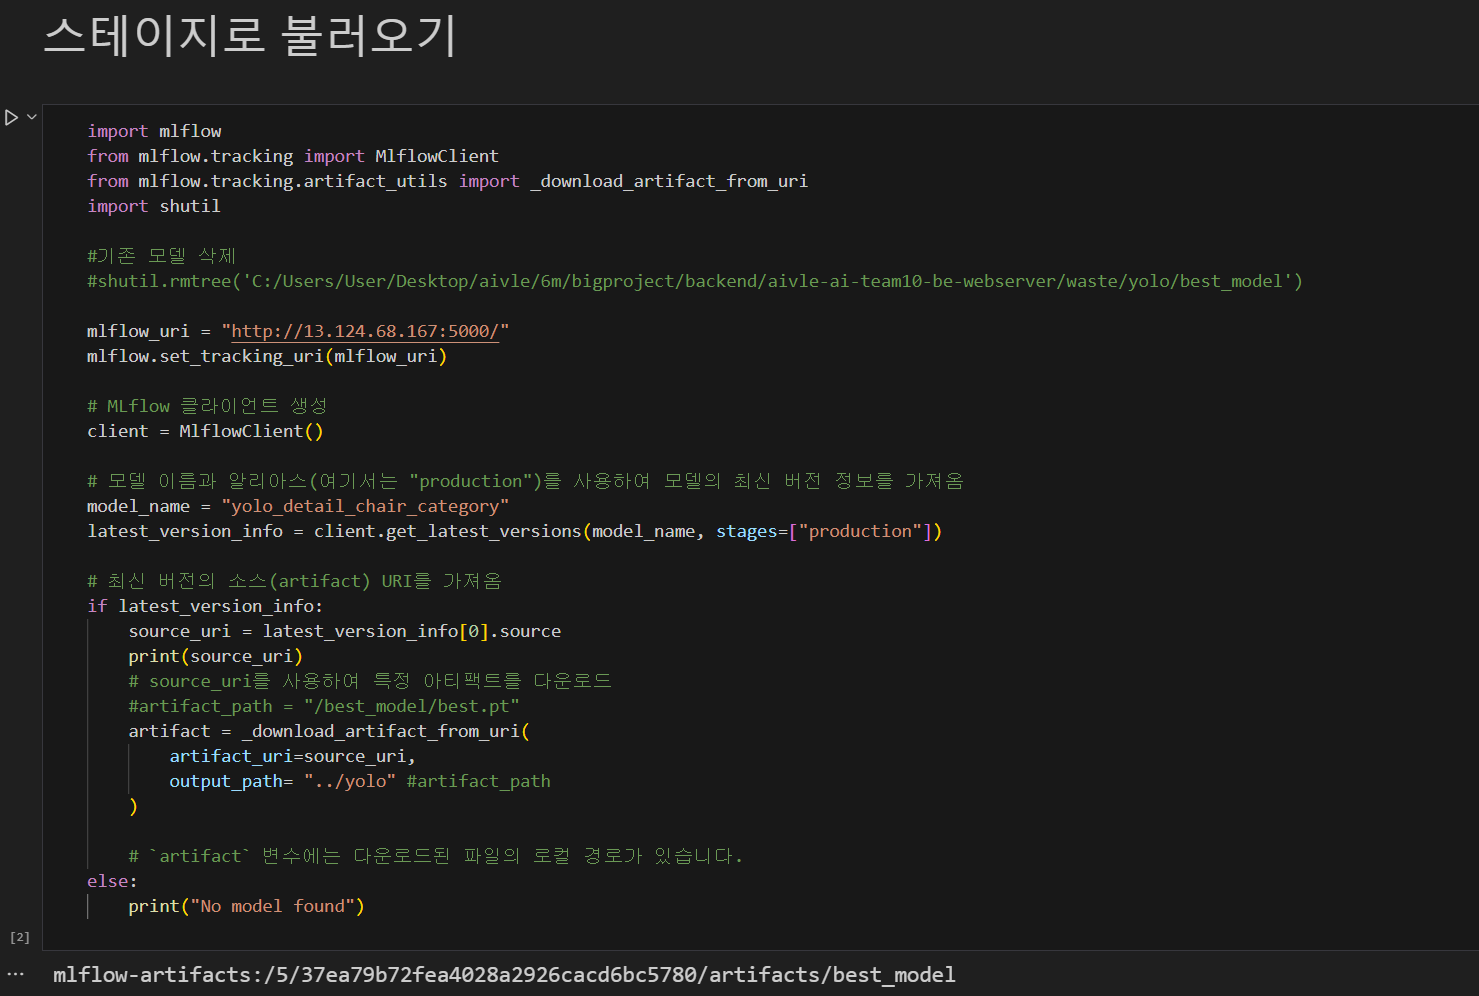Click the if latest_version_info: line
This screenshot has width=1479, height=996.
click(204, 605)
